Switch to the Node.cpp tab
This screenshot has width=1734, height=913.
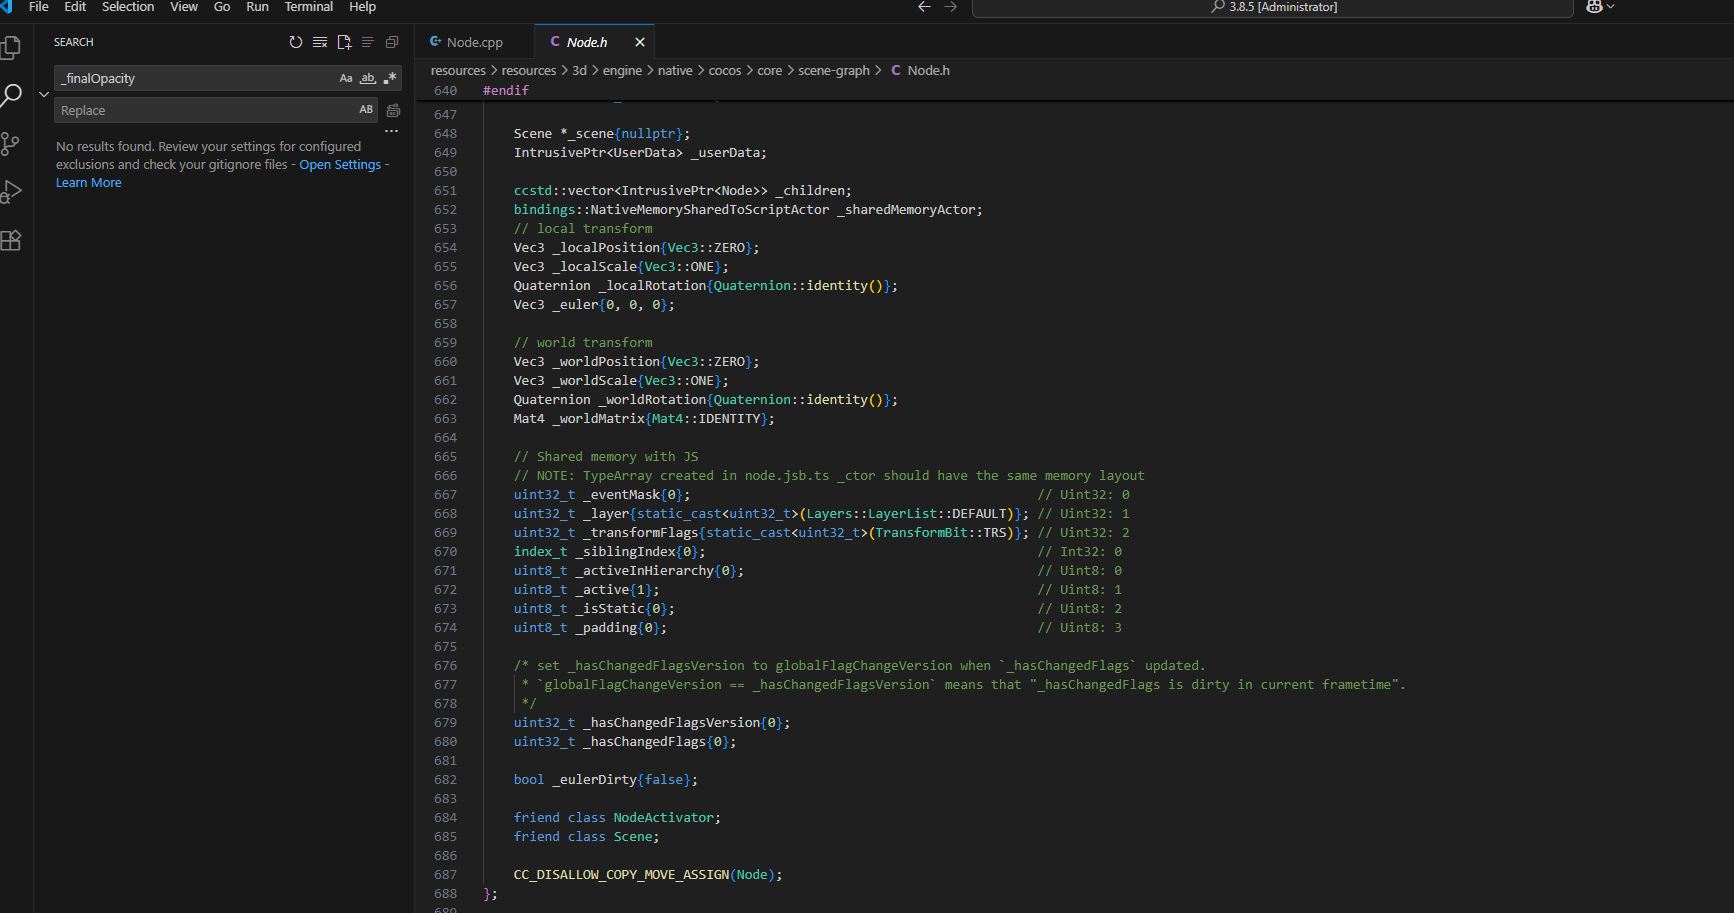[x=474, y=42]
